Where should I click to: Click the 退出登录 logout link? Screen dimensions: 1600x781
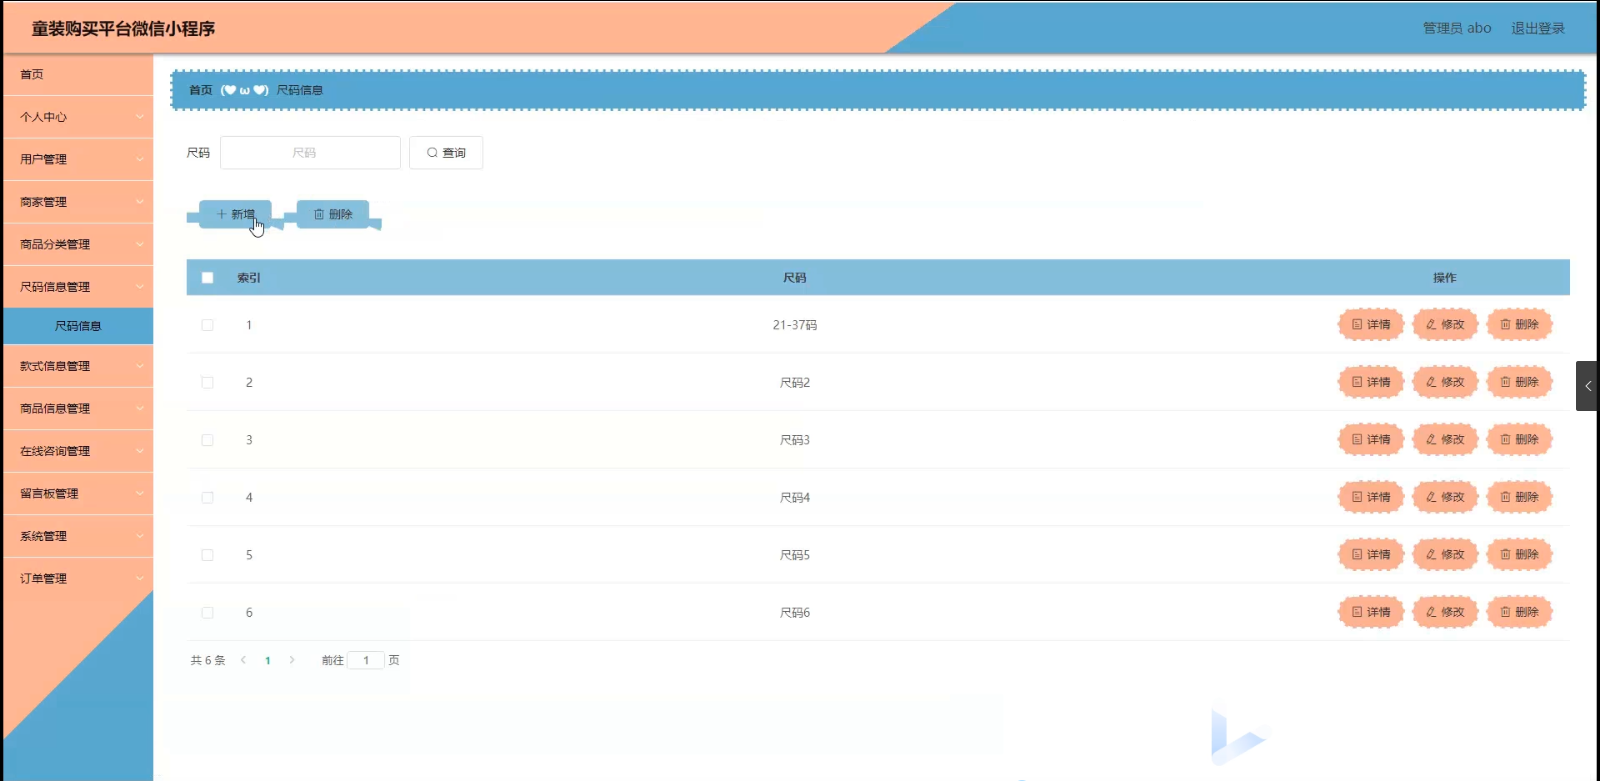(x=1538, y=28)
